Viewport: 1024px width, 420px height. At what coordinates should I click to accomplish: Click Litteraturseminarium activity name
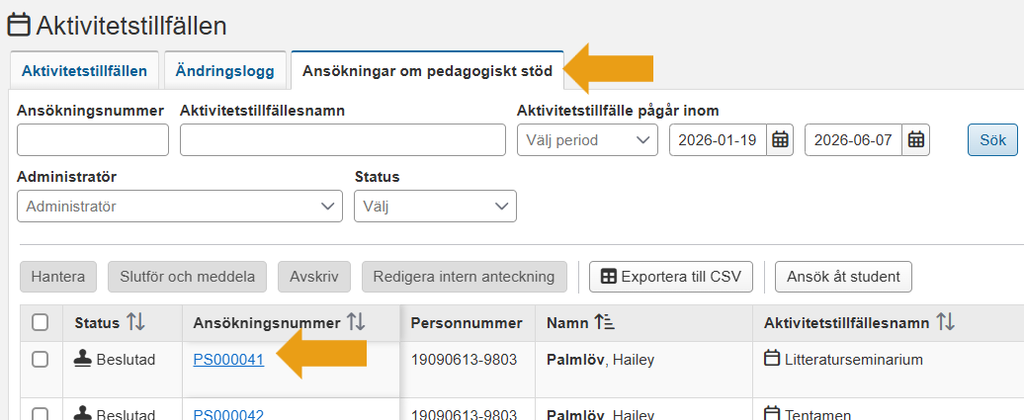[x=854, y=359]
